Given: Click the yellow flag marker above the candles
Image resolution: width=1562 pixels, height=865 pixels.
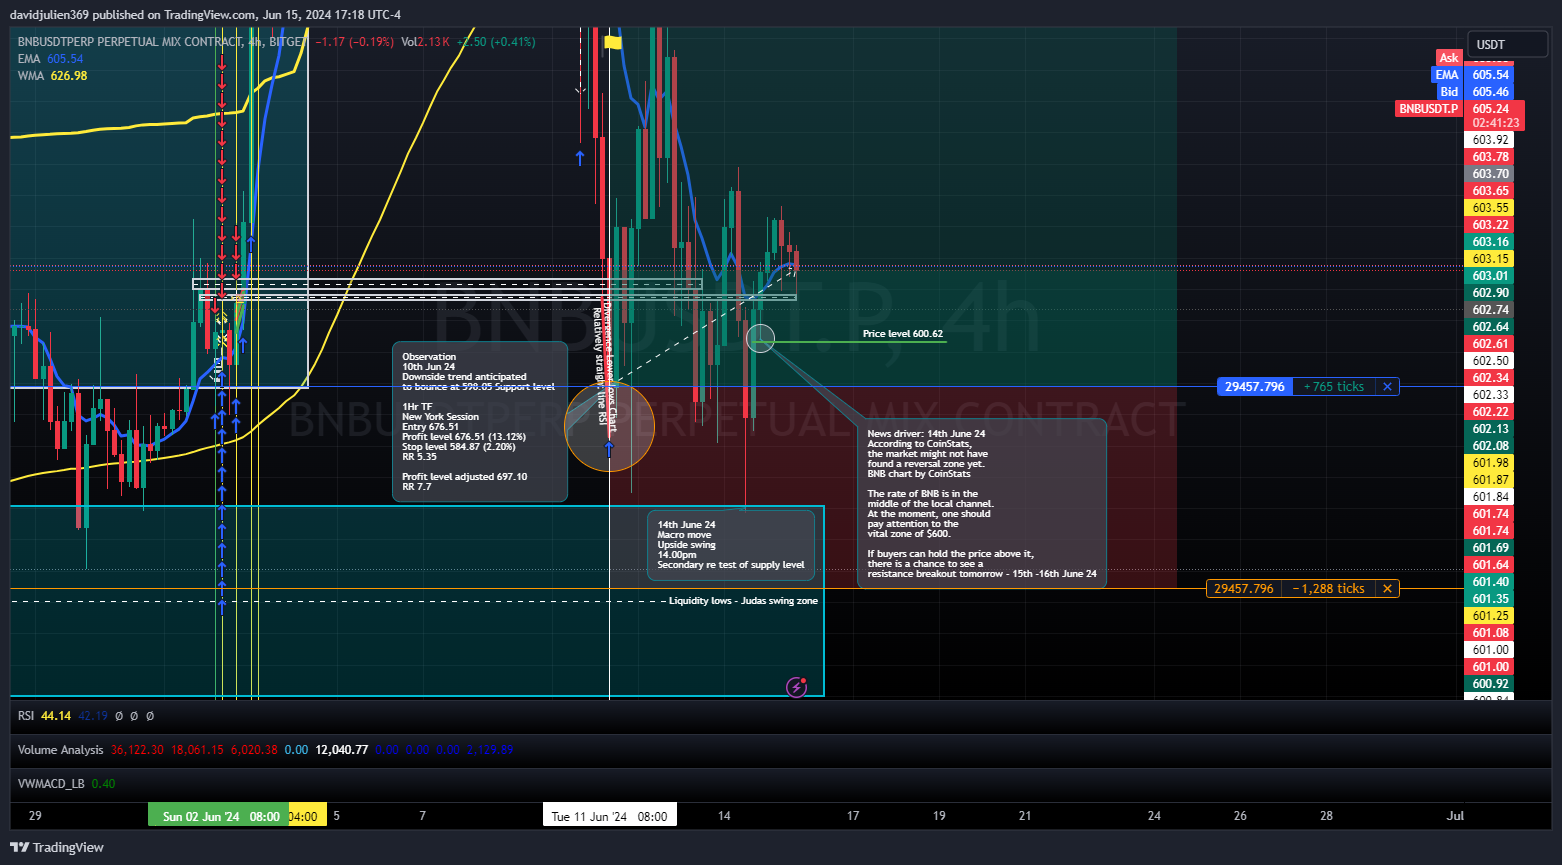Looking at the screenshot, I should pos(613,42).
